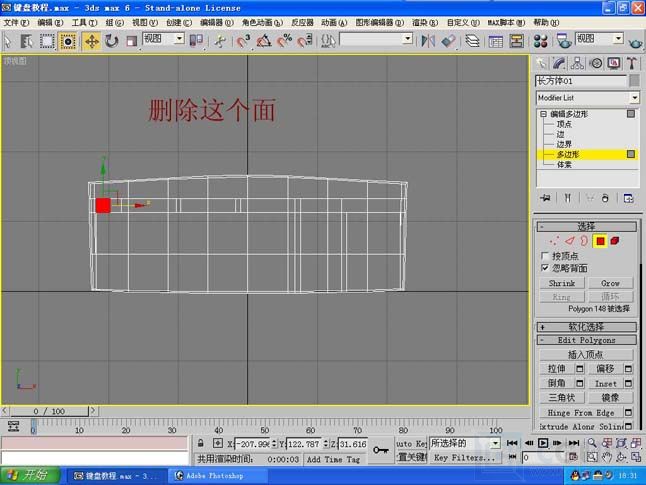
Task: Switch to the Motion panel tab
Action: (596, 63)
